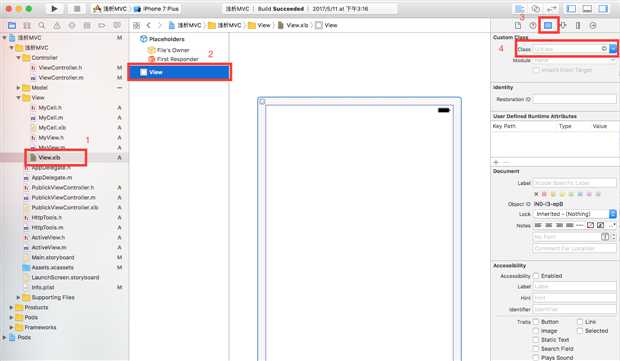Collapse the Controller folder
Image resolution: width=620 pixels, height=361 pixels.
(18, 58)
